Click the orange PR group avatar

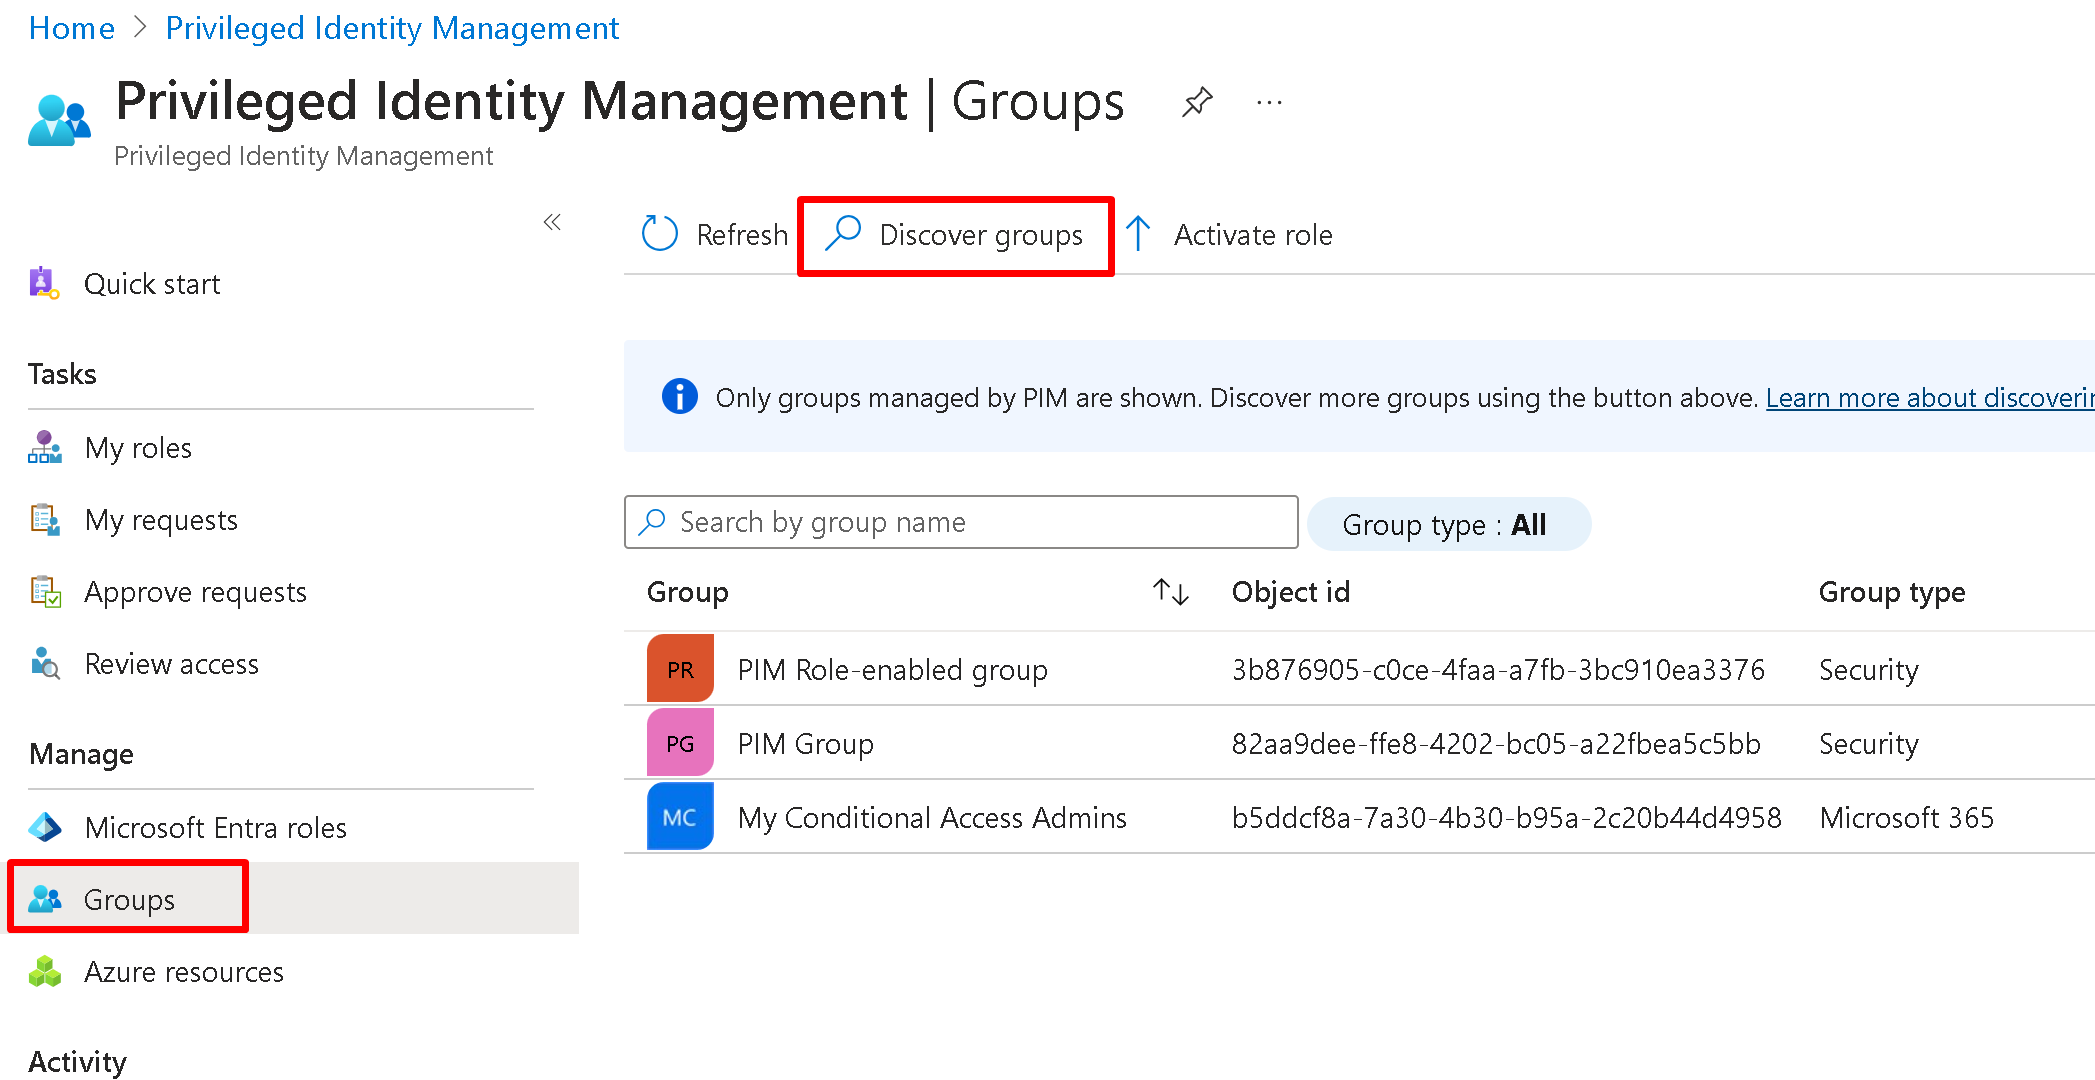pyautogui.click(x=680, y=669)
